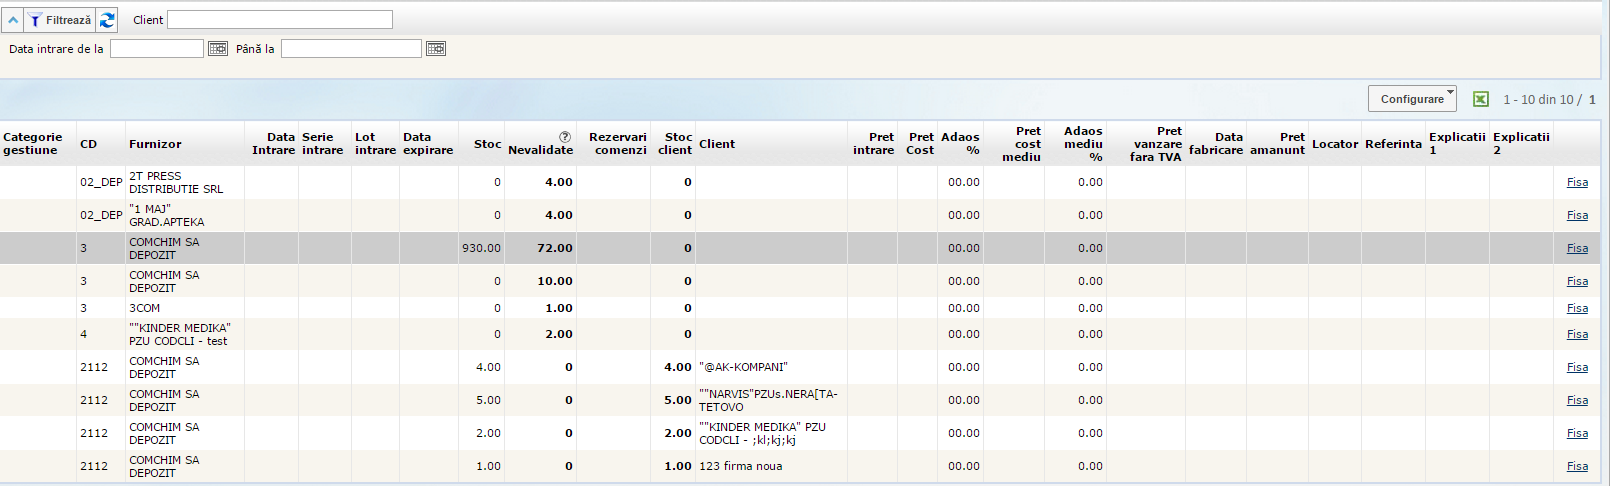This screenshot has width=1610, height=486.
Task: Focus the Până la date input
Action: pos(351,49)
